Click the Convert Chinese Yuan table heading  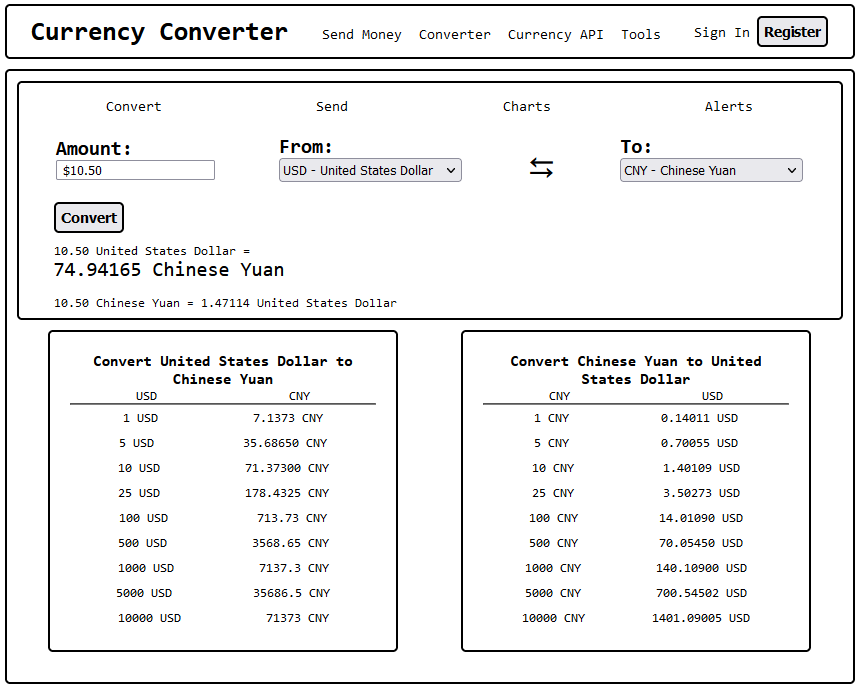635,370
